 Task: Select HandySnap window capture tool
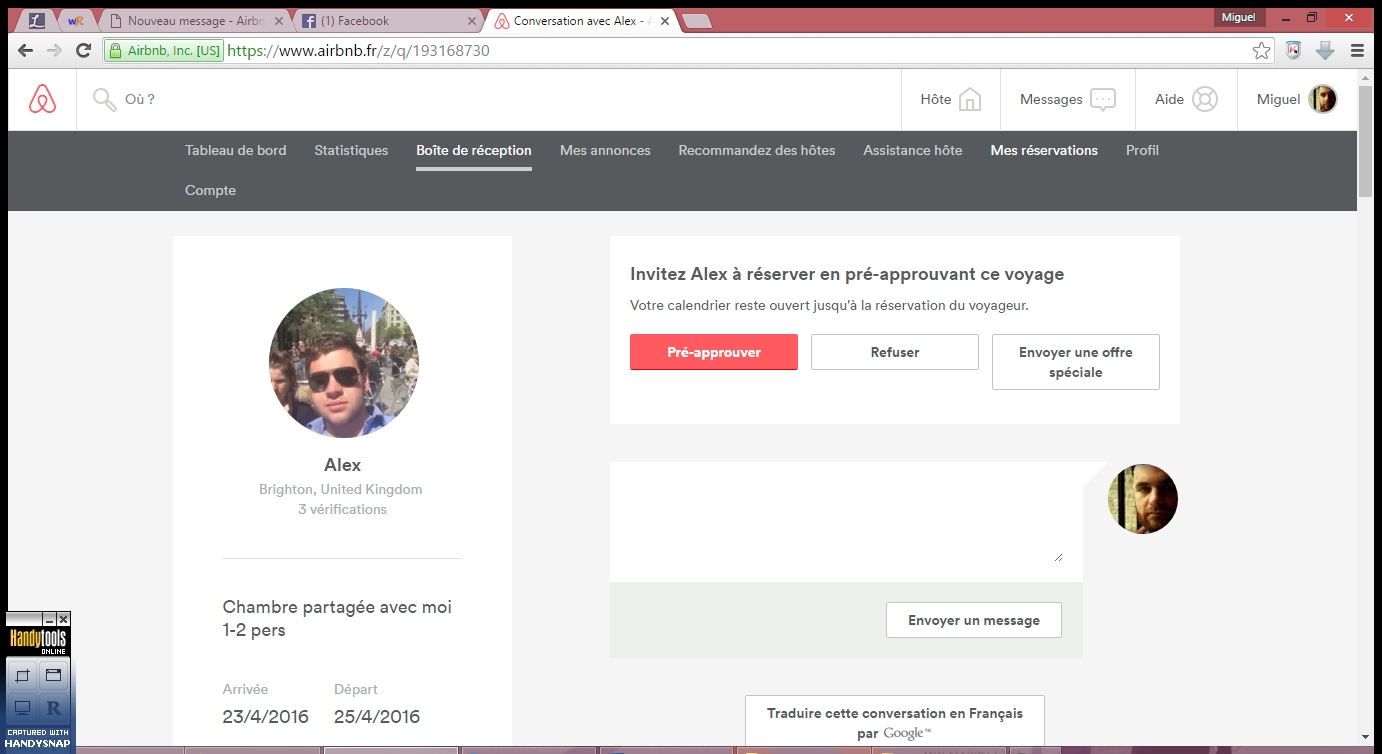pos(54,676)
